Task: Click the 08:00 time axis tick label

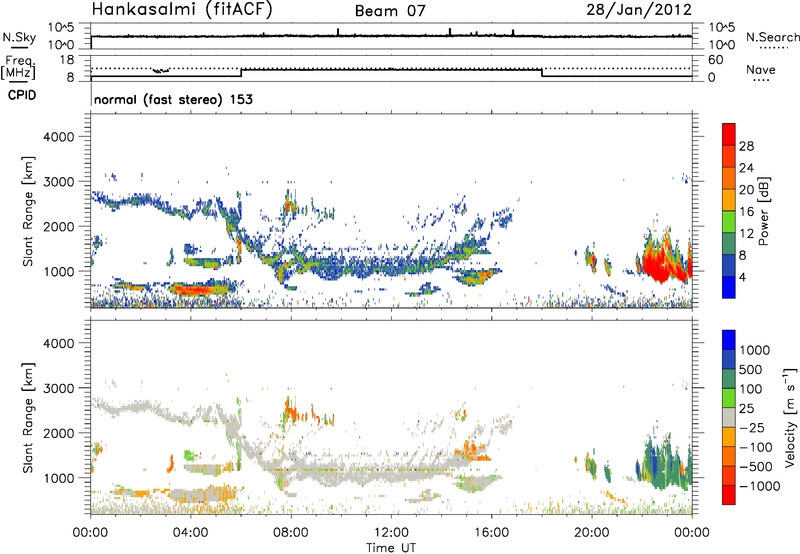Action: [291, 533]
